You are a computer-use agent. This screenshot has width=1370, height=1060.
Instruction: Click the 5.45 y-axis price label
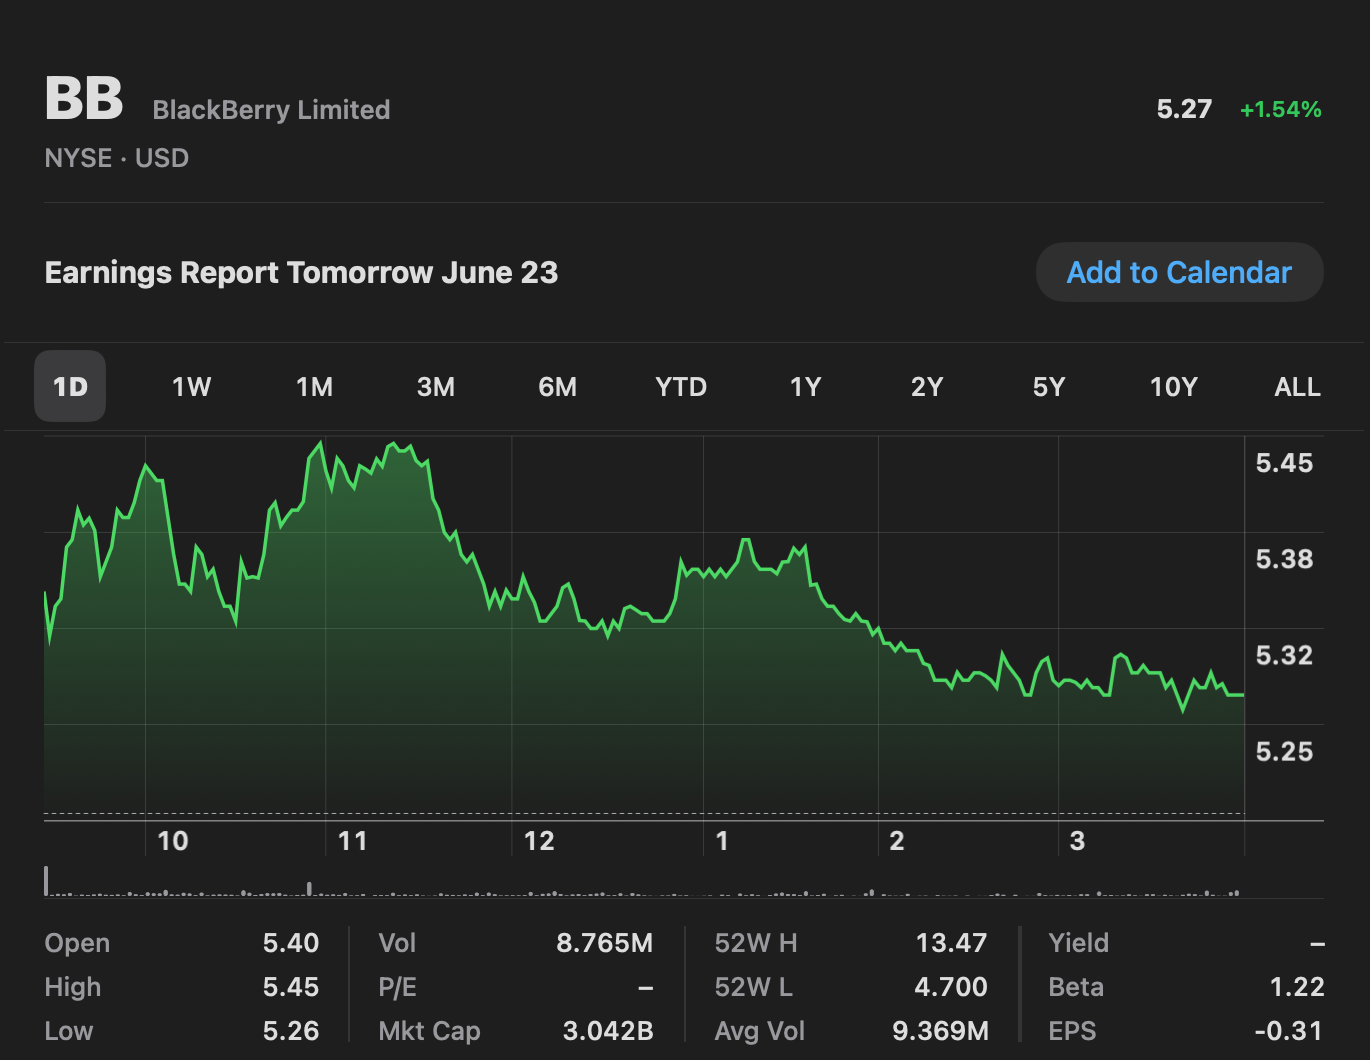pyautogui.click(x=1284, y=463)
